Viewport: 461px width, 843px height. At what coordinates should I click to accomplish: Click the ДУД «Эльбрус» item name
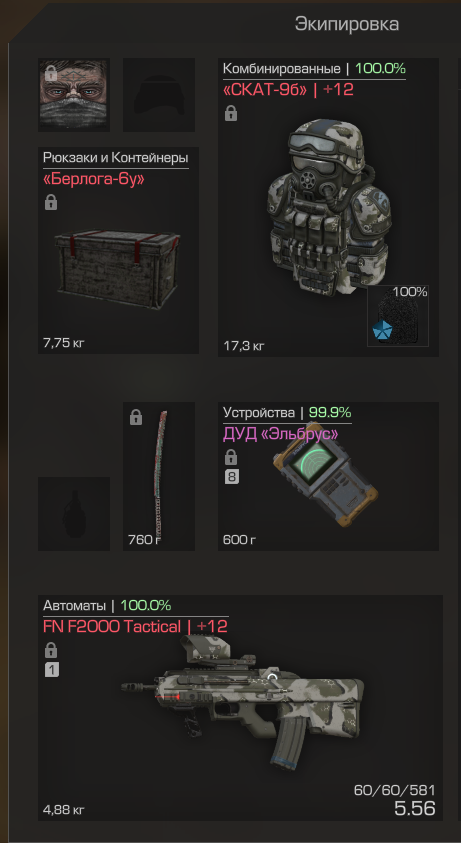(x=280, y=433)
